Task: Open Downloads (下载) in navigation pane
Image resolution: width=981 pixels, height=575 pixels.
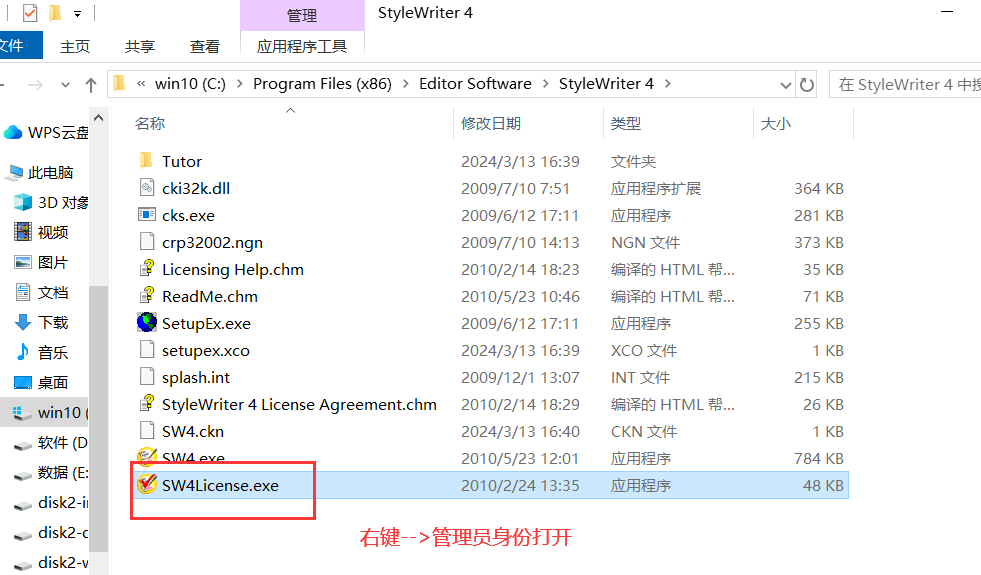Action: (x=41, y=322)
